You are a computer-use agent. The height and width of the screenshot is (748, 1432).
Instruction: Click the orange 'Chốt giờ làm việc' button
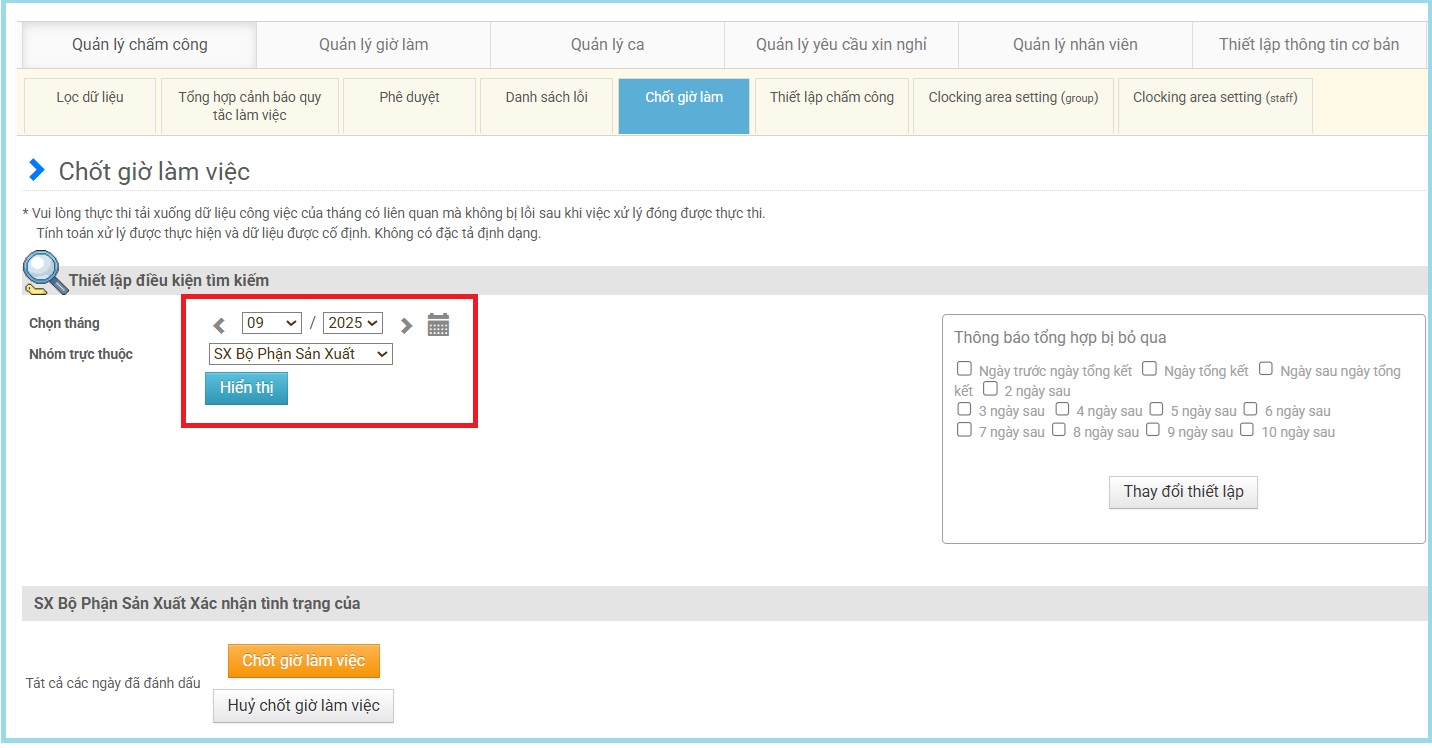304,661
